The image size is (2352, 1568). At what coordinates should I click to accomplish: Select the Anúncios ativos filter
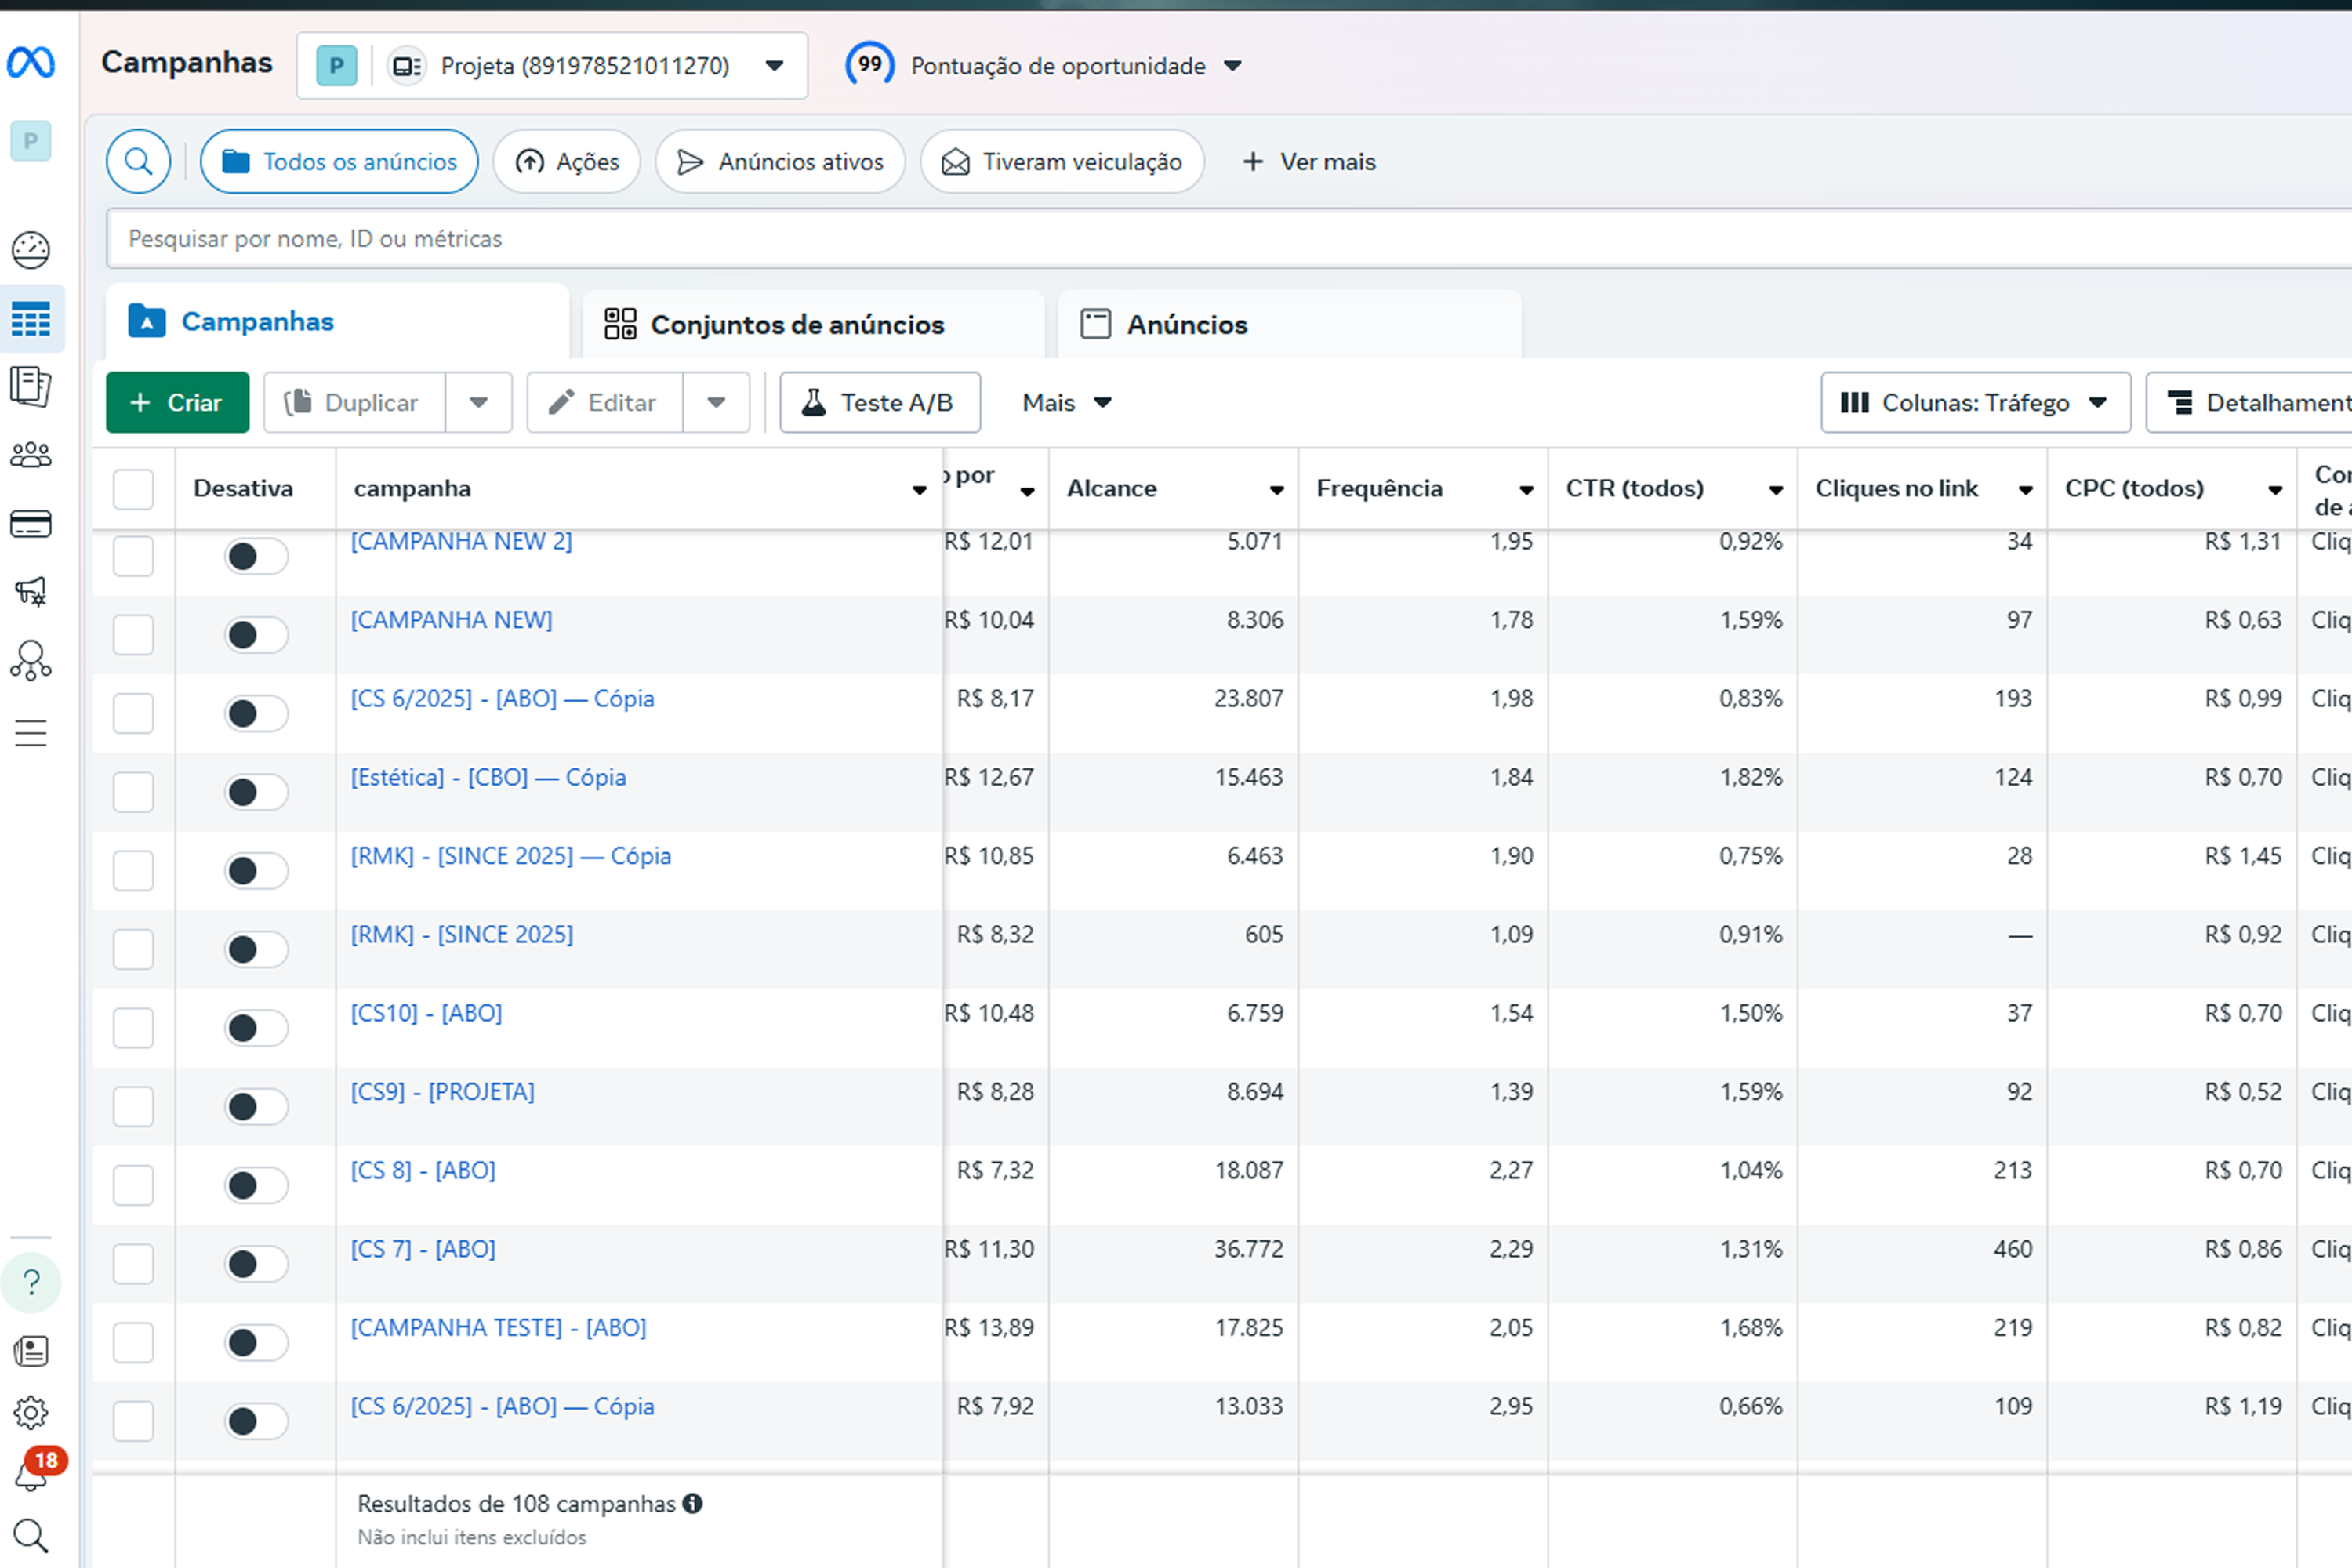point(780,162)
